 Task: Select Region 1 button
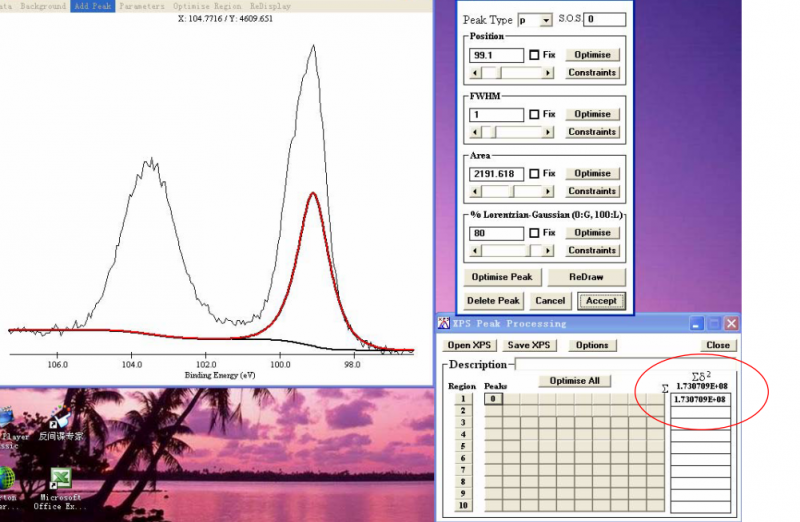click(463, 399)
